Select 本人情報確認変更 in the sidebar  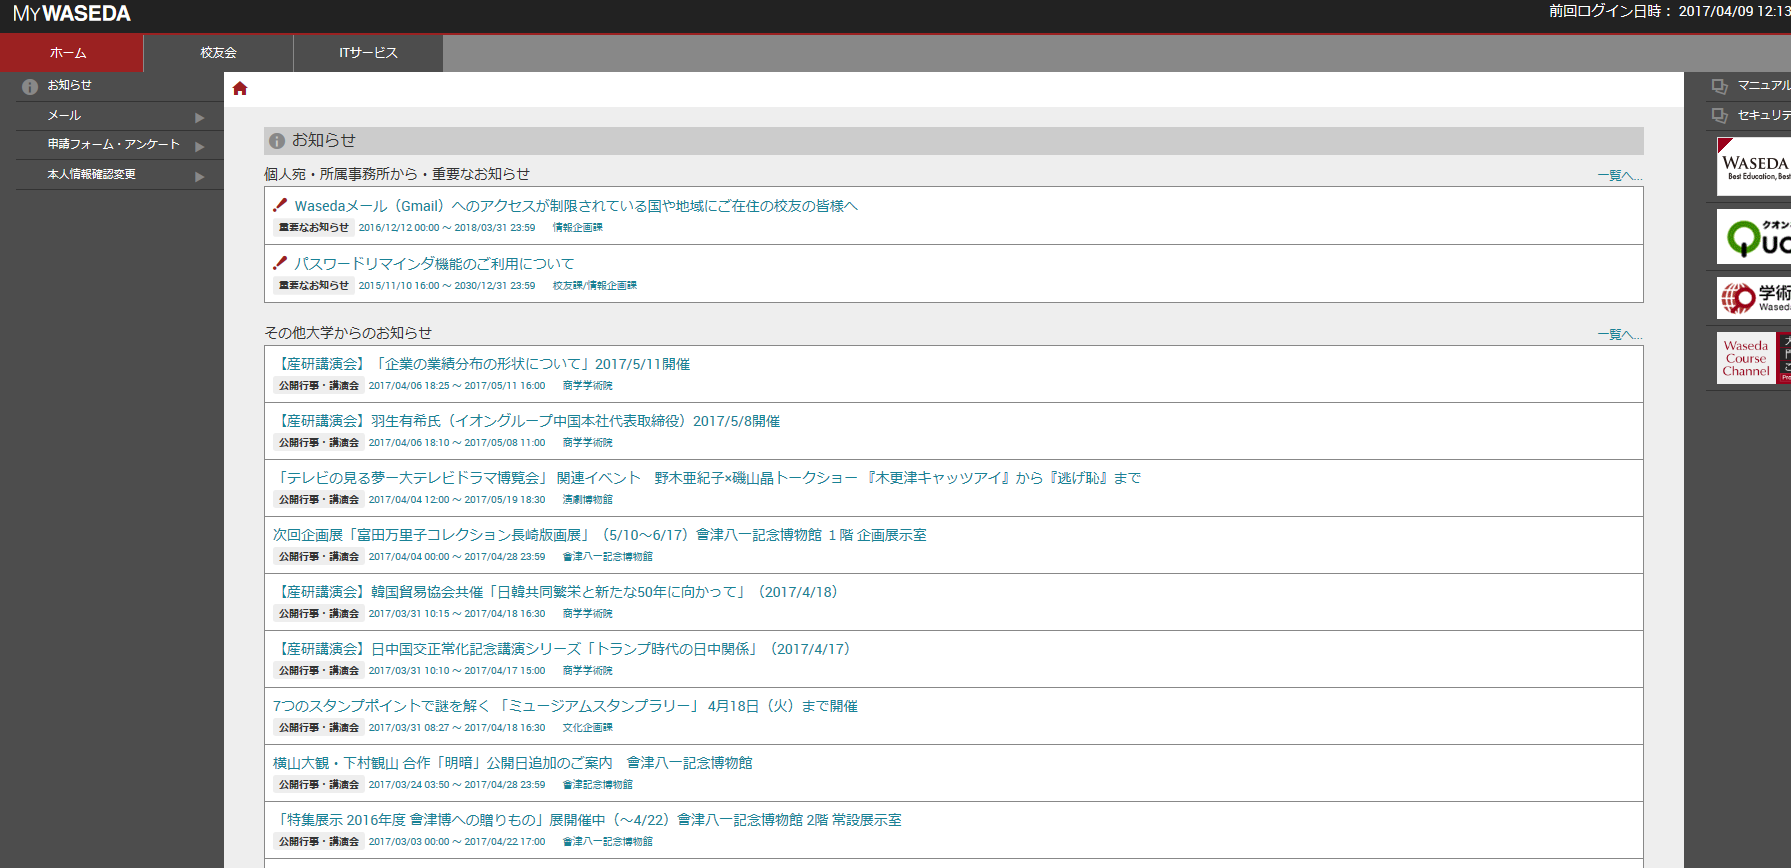(x=92, y=175)
